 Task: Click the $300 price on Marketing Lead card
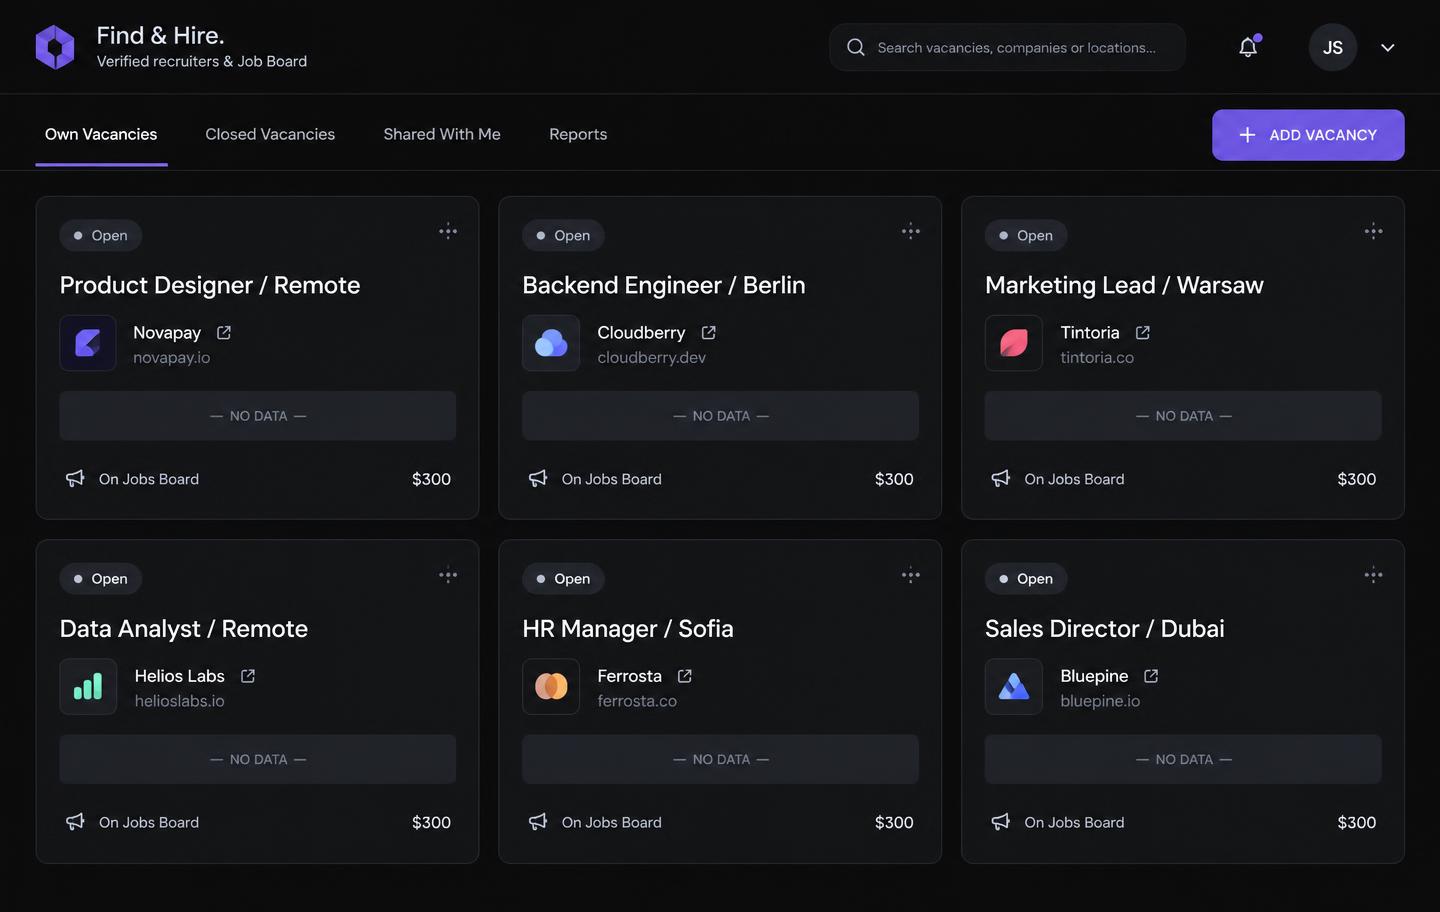(x=1357, y=479)
